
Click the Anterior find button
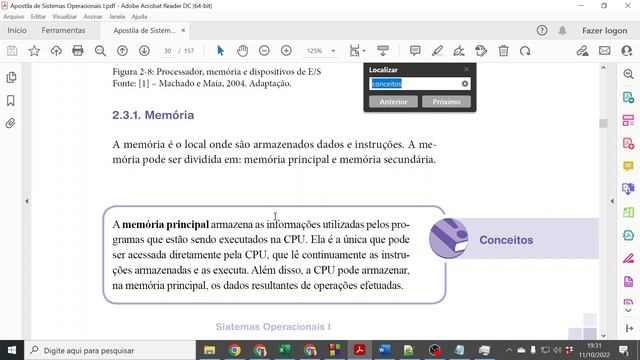tap(393, 102)
